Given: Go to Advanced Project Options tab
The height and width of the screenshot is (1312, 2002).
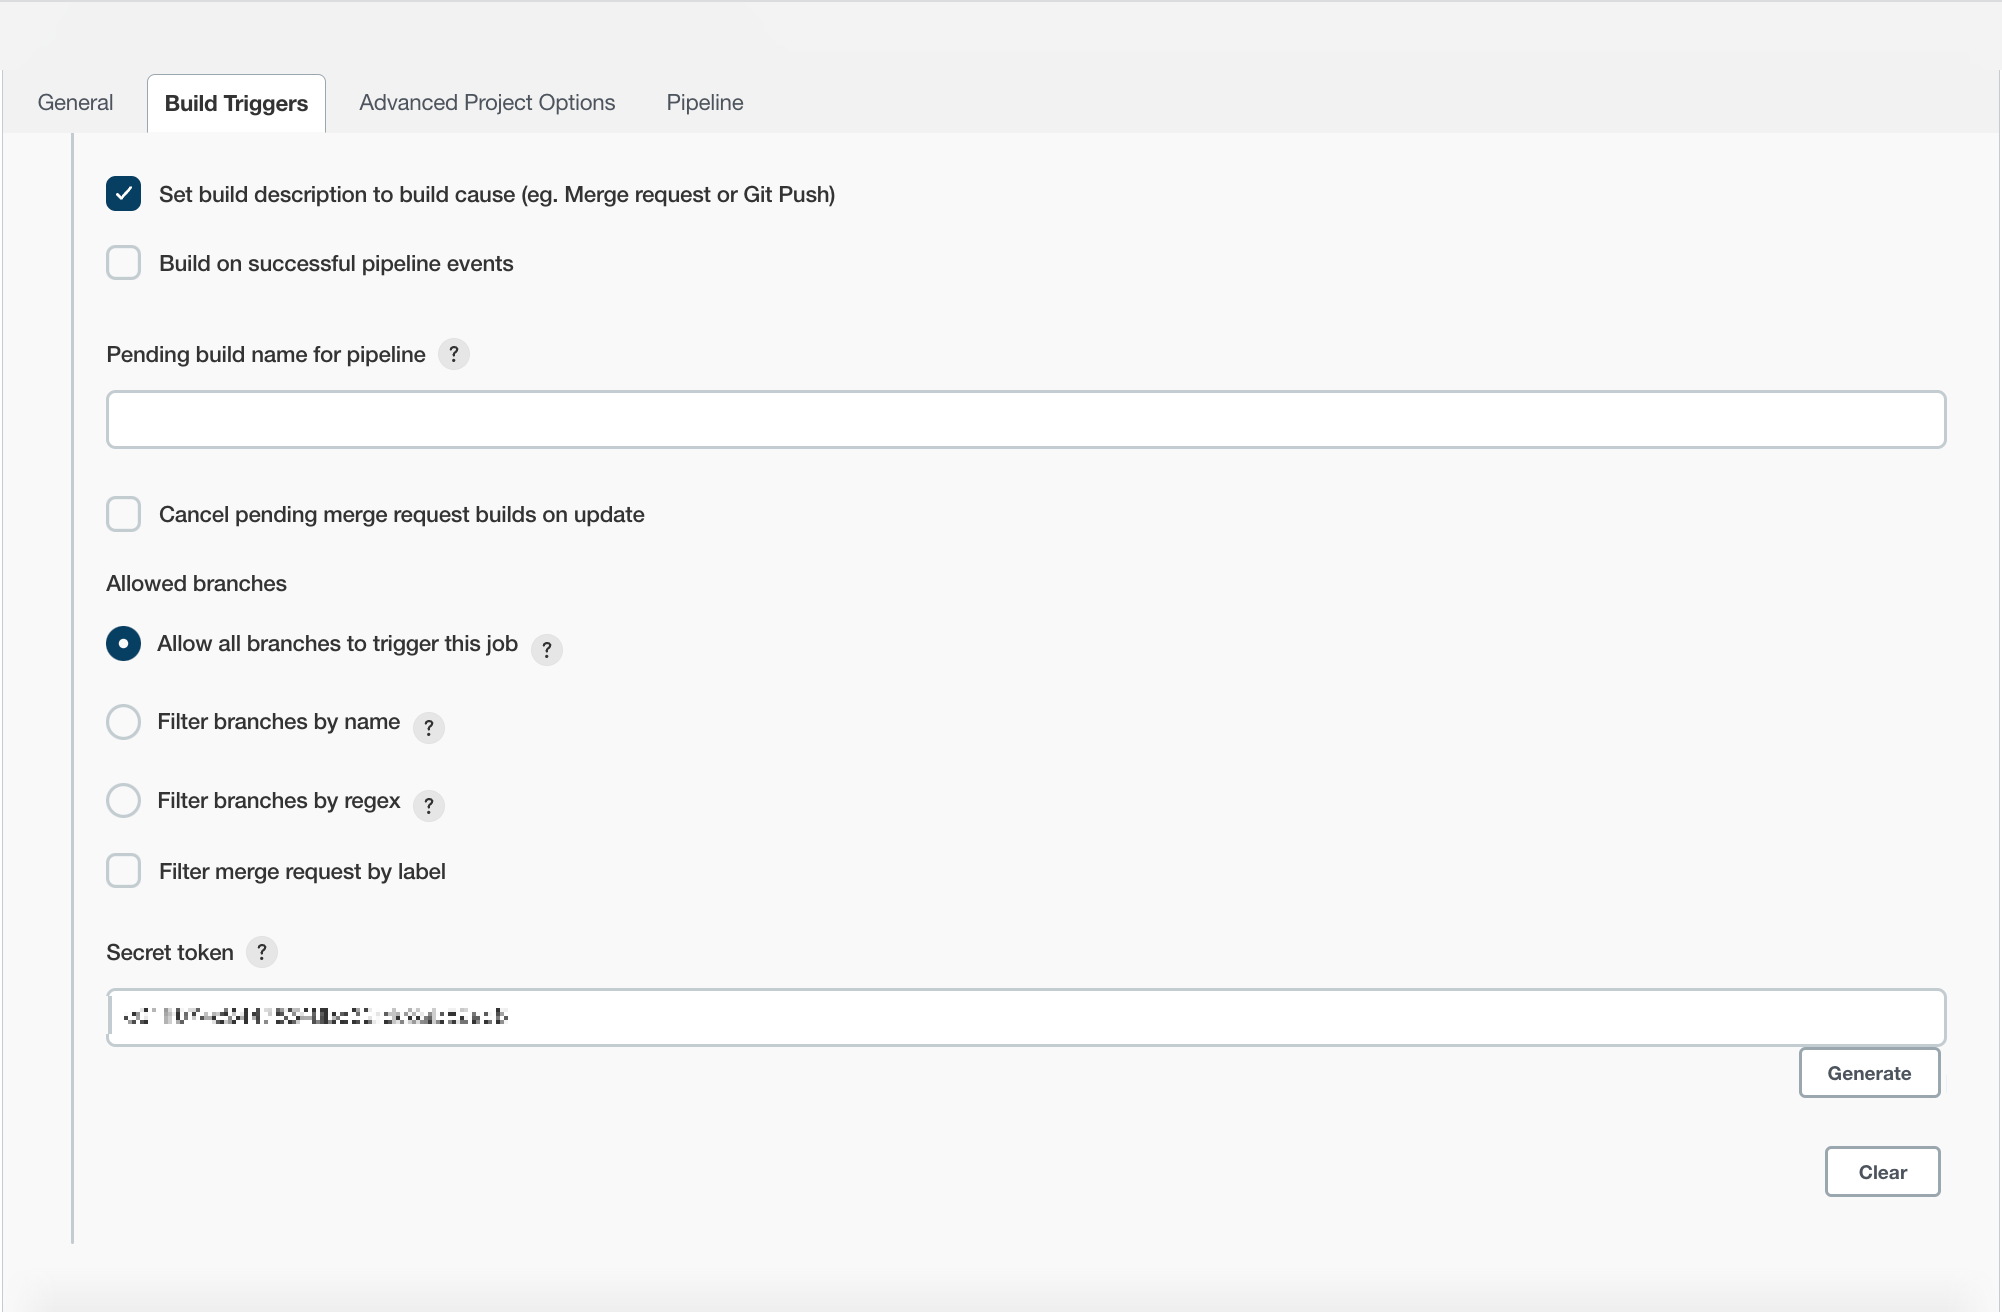Looking at the screenshot, I should pos(487,103).
